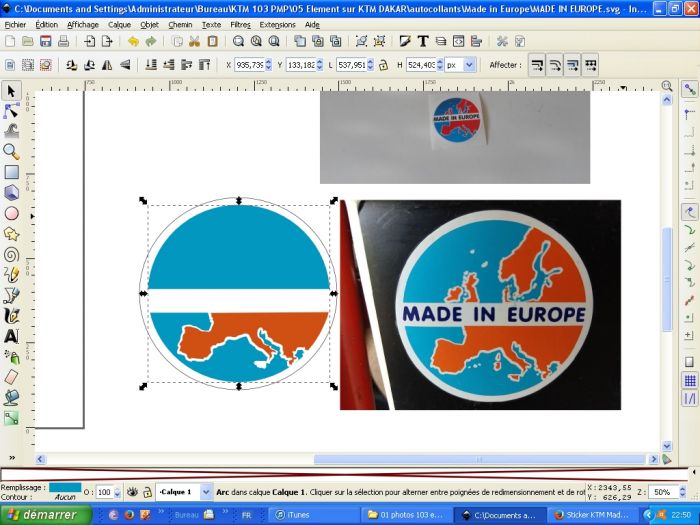Select the Text tool in toolbox

(11, 336)
